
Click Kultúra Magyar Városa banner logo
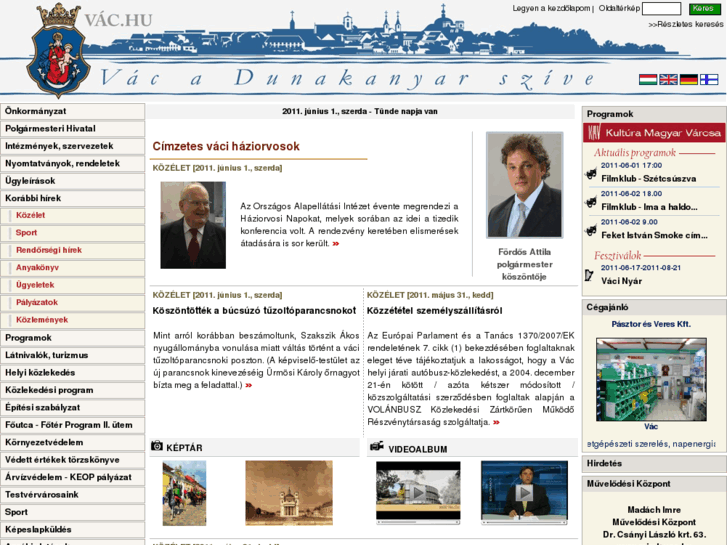(654, 133)
